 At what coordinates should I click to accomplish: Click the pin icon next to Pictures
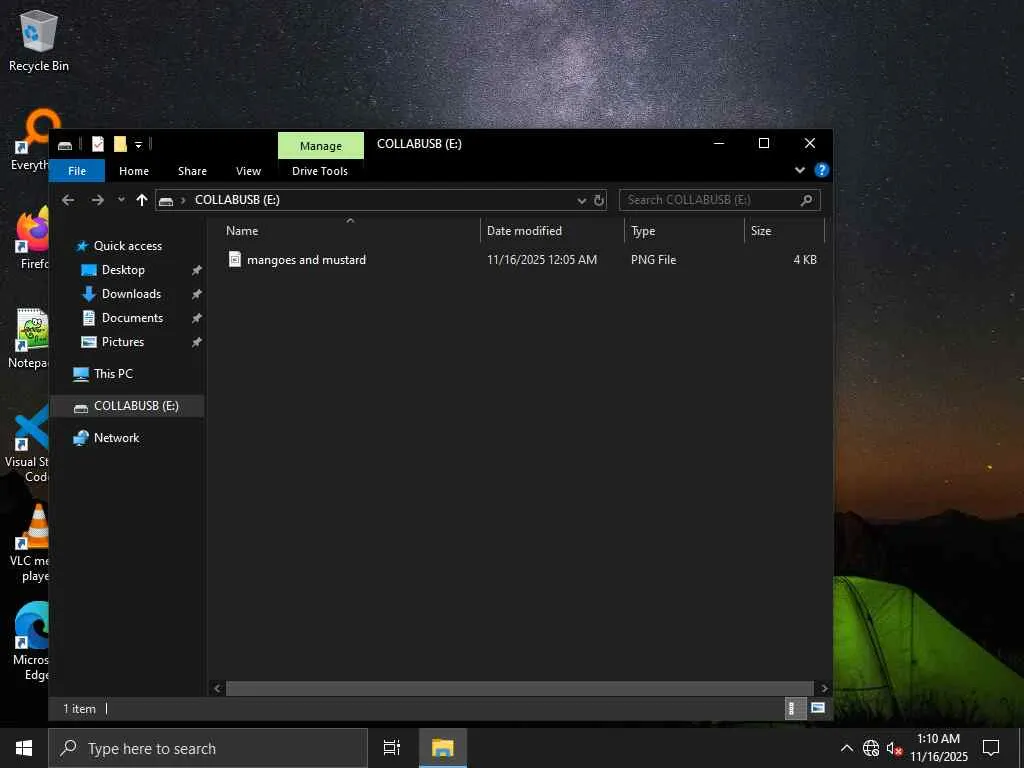[x=197, y=342]
